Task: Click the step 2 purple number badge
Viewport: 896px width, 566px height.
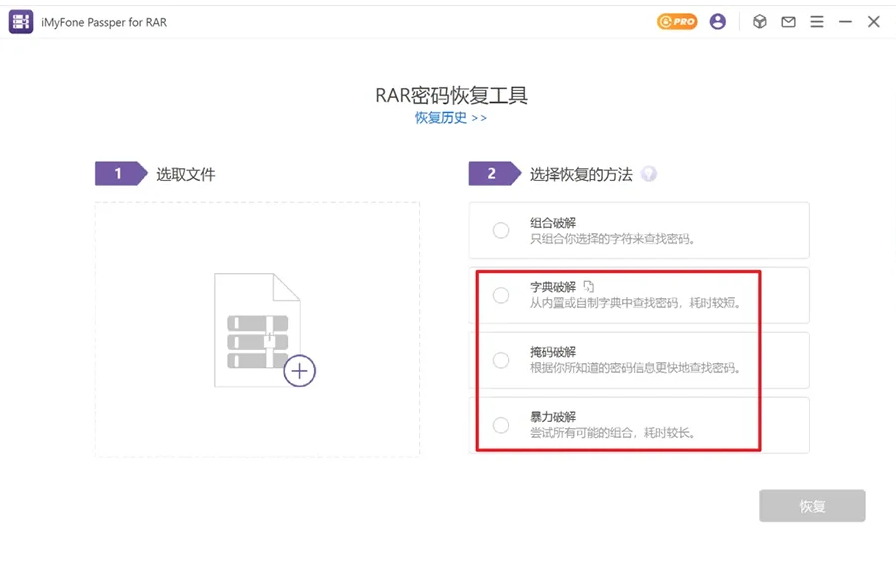Action: tap(493, 174)
